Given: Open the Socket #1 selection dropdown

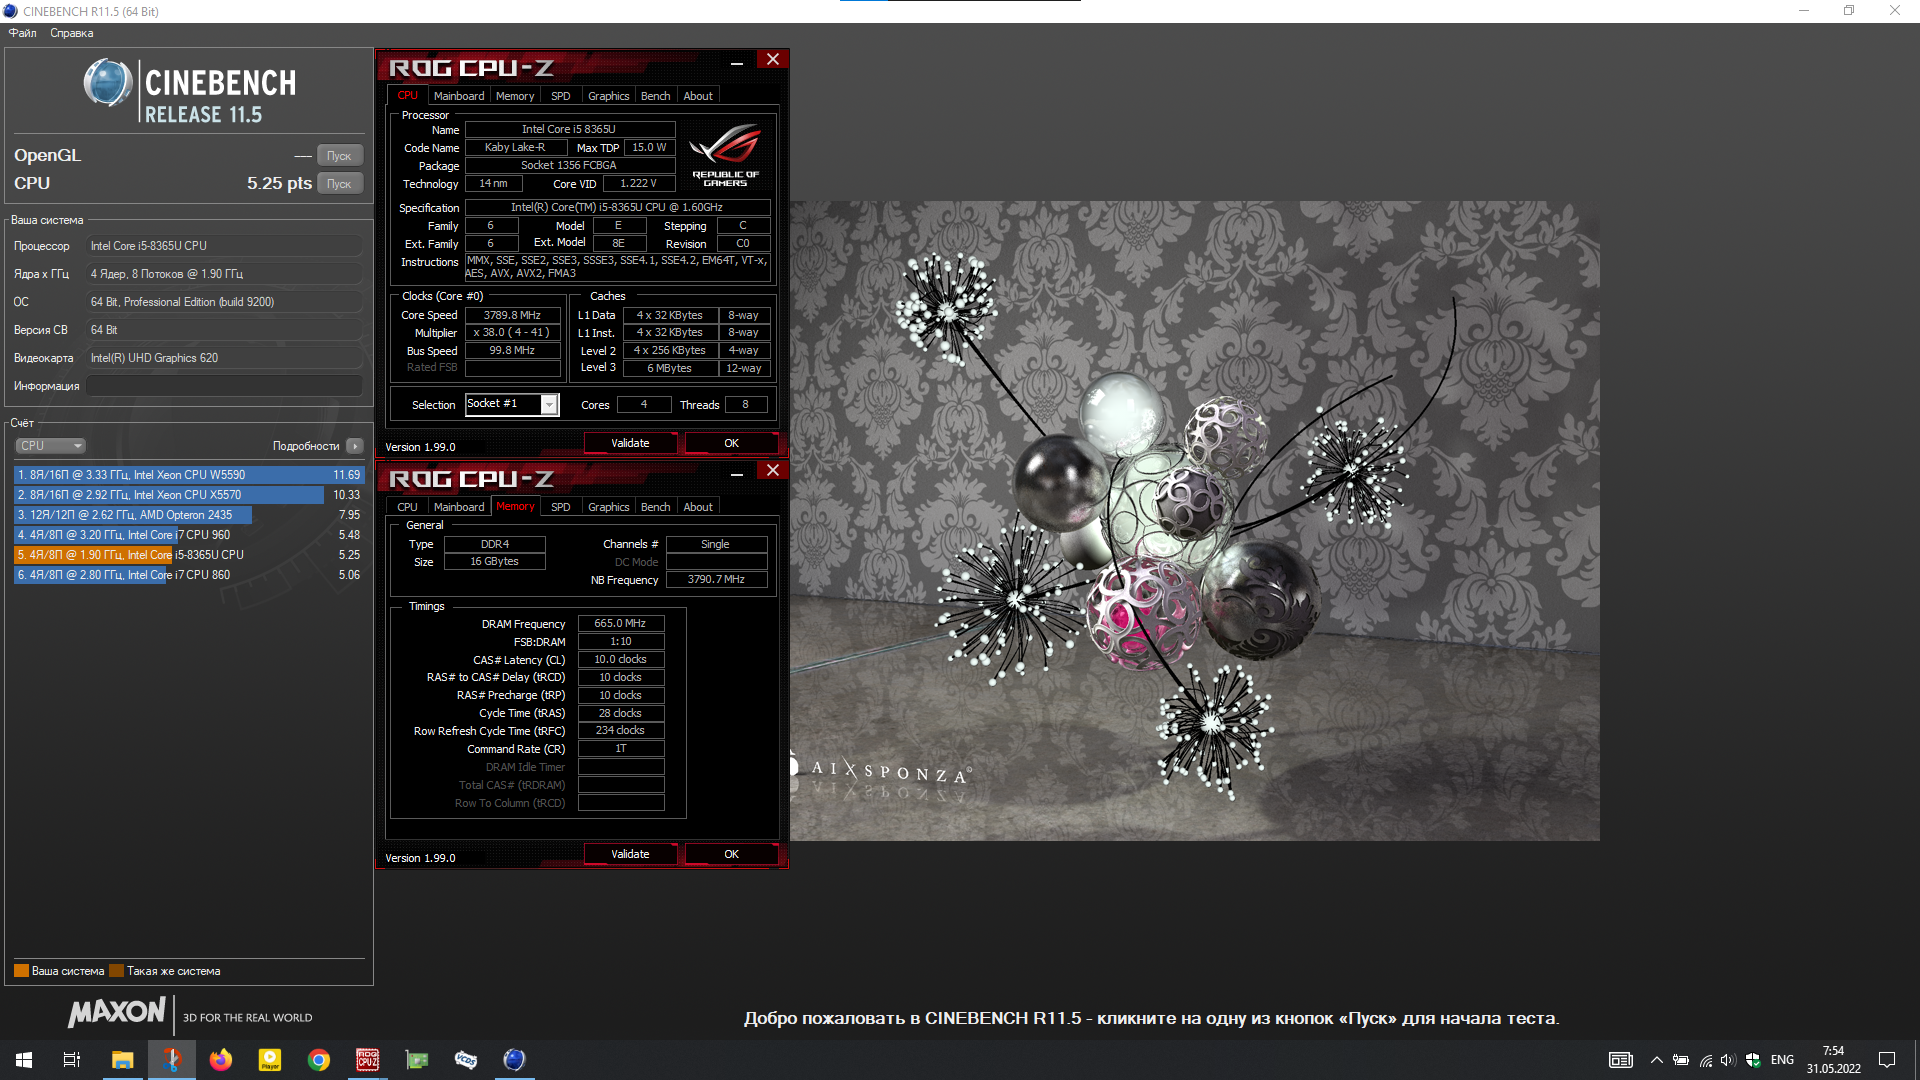Looking at the screenshot, I should 512,404.
